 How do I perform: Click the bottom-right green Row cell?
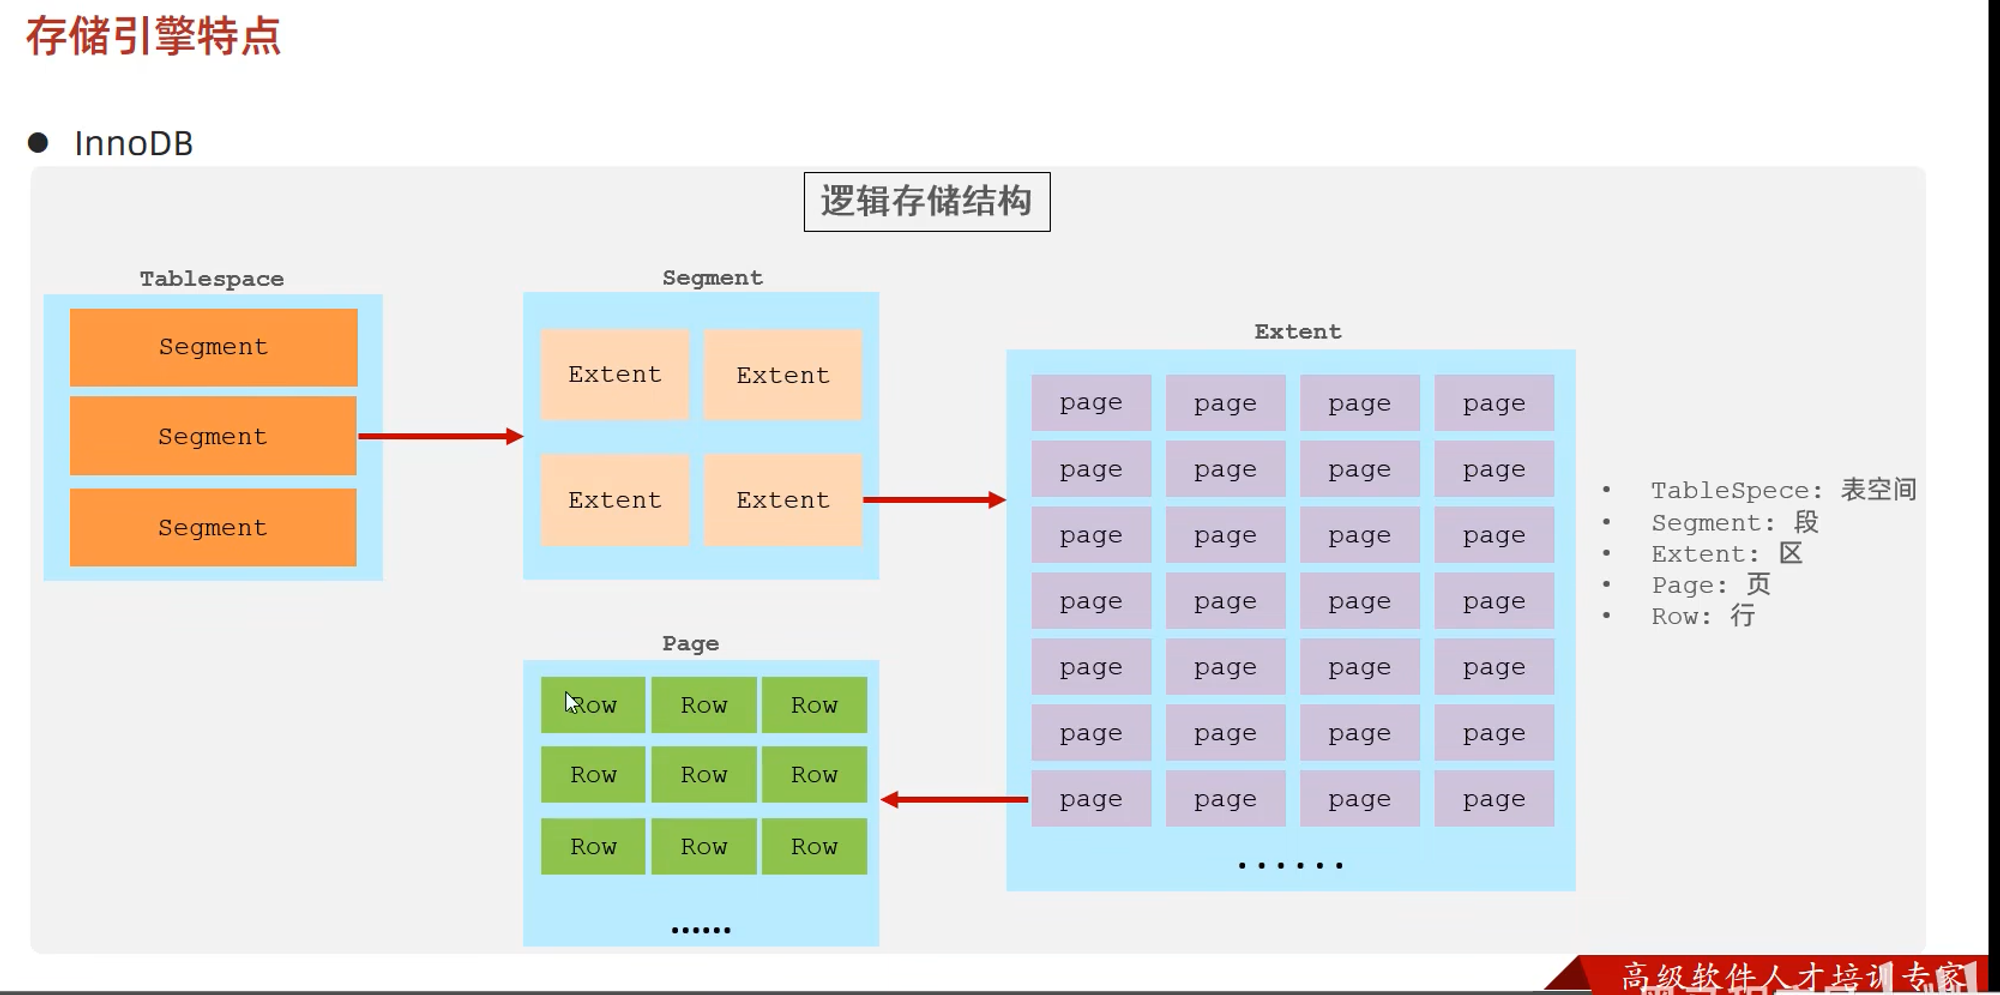[814, 847]
